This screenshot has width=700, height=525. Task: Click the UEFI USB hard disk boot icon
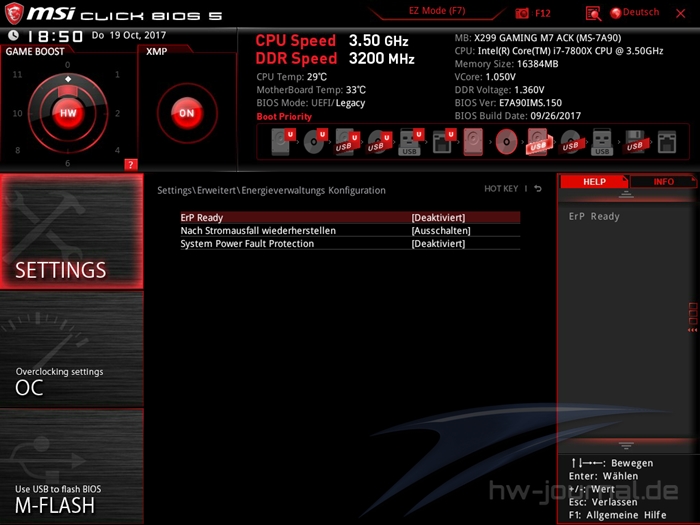click(347, 142)
